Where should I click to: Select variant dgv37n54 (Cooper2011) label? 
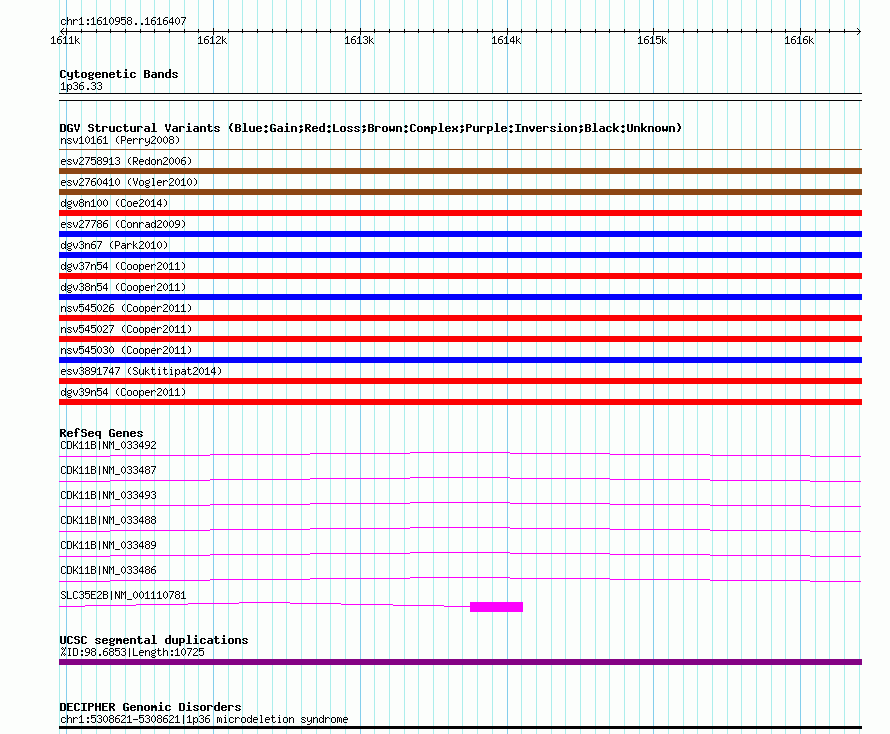[123, 266]
